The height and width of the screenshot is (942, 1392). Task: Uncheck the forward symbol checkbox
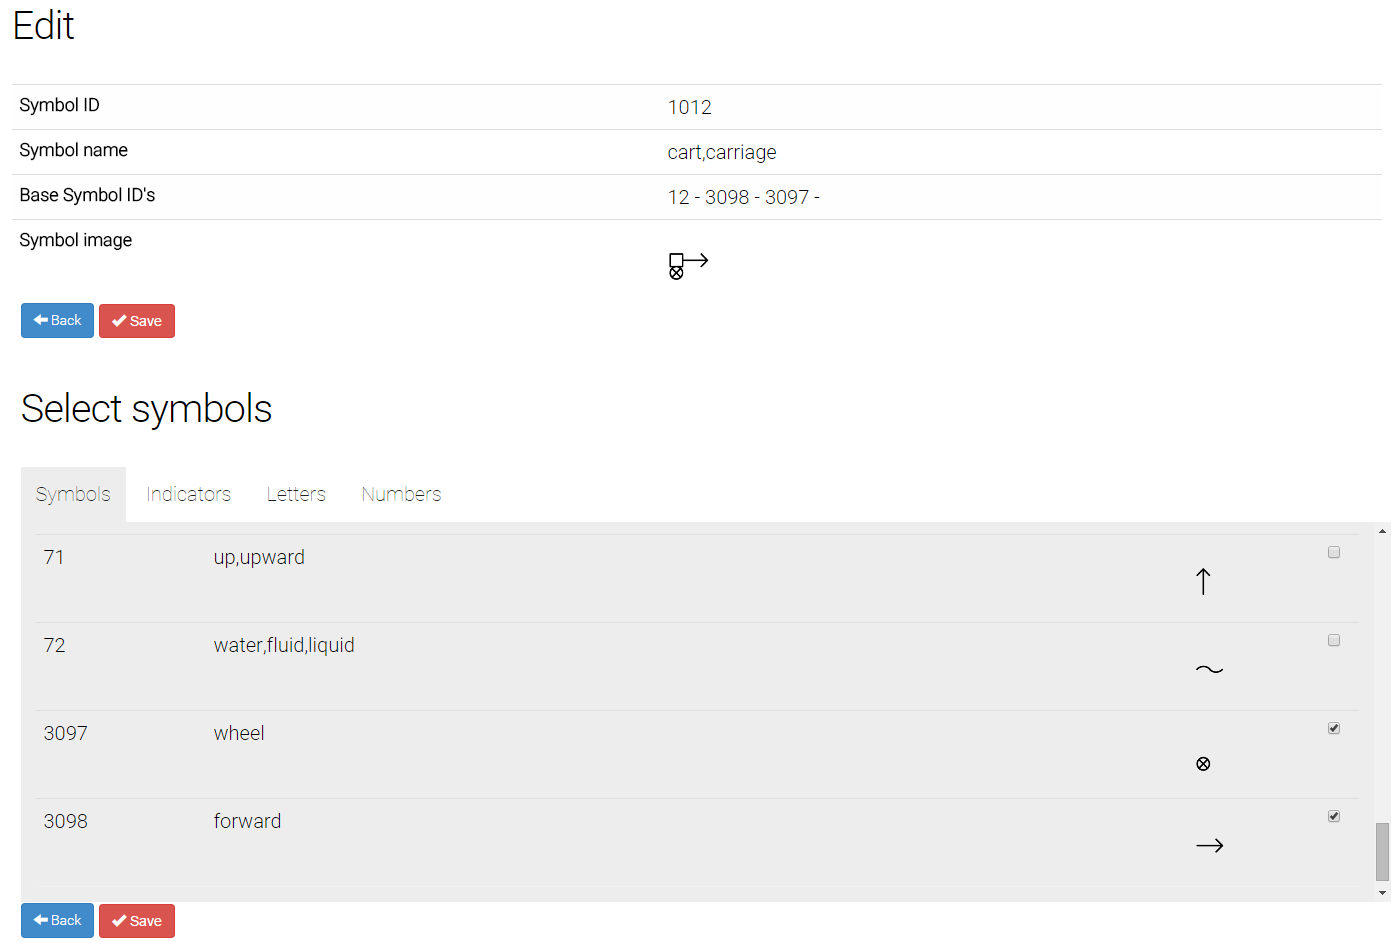1334,816
